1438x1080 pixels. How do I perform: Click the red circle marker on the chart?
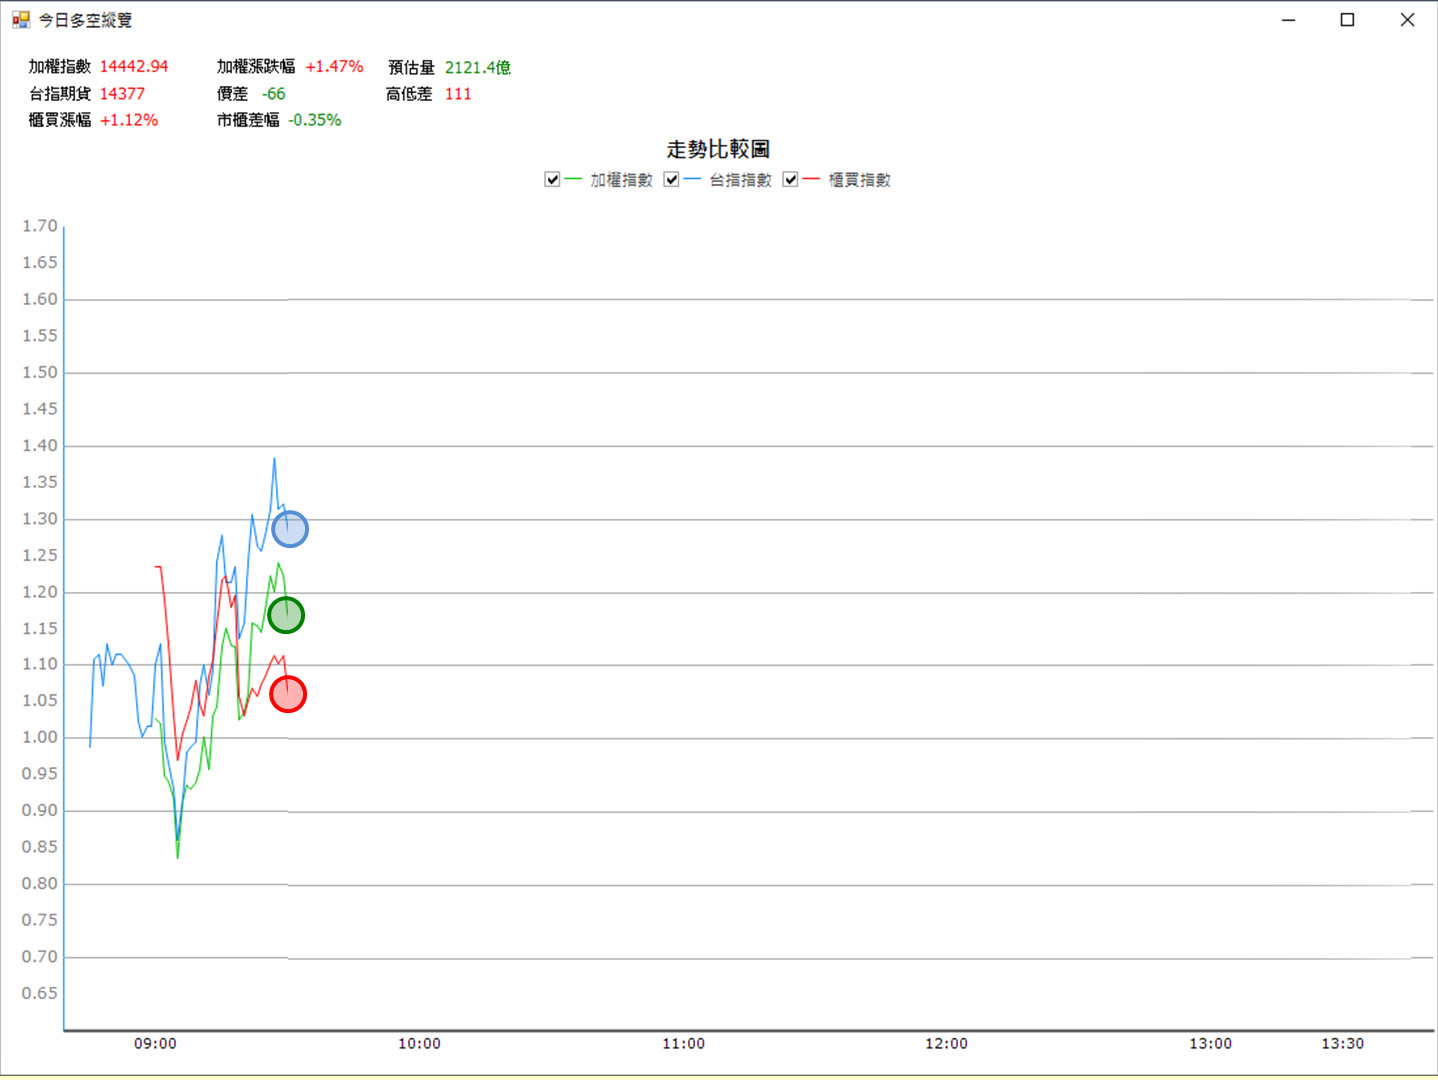tap(288, 694)
